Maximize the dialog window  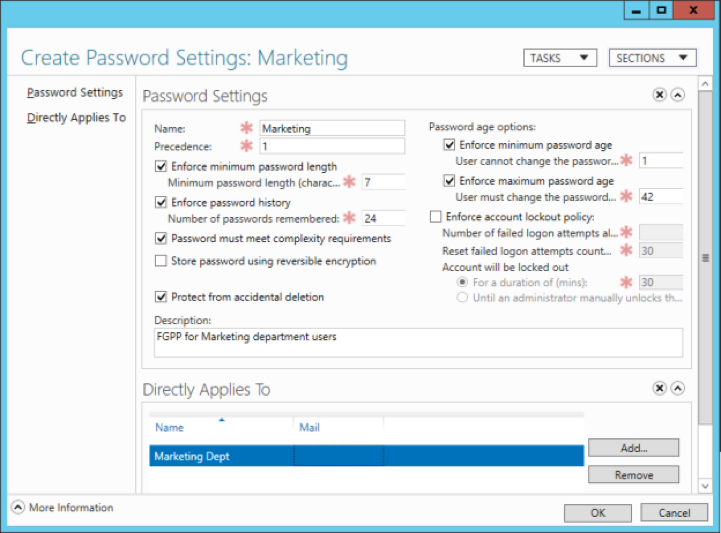click(661, 10)
